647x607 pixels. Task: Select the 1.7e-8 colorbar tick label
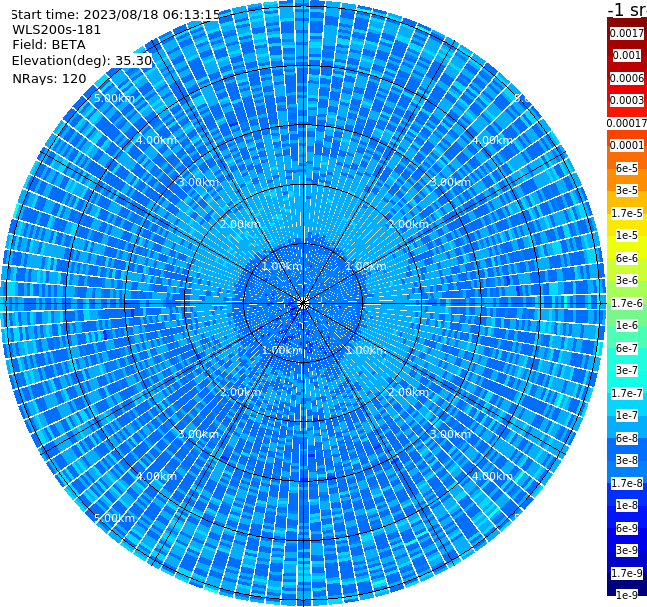[x=627, y=483]
